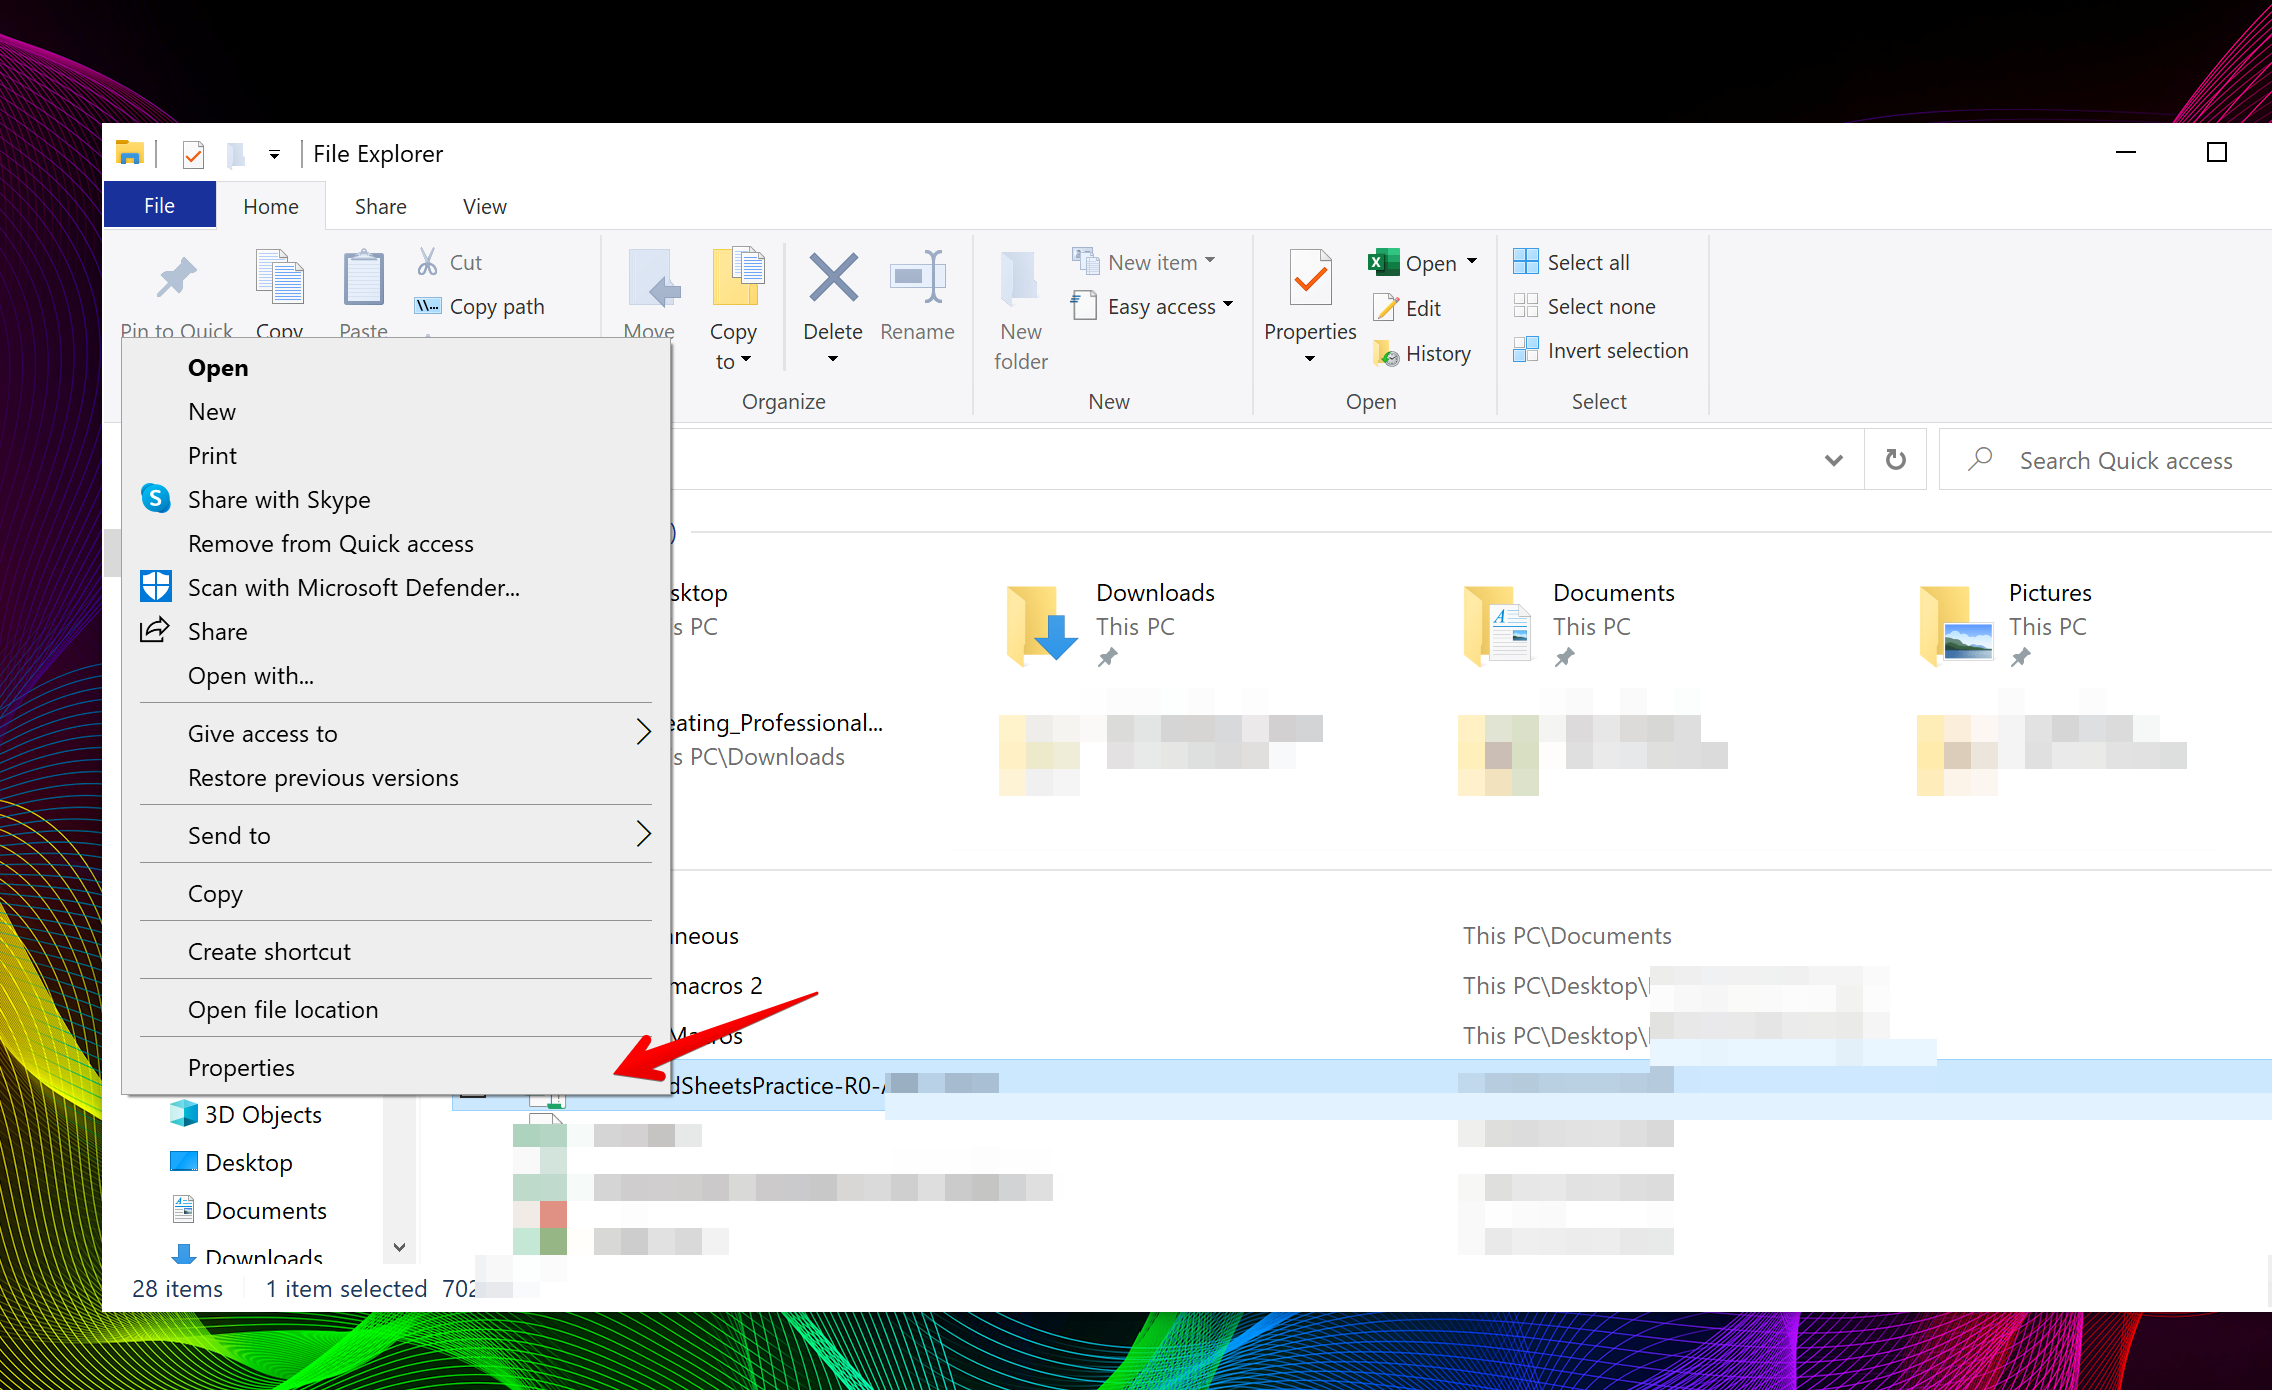Click the History icon in the Open group
Viewport: 2272px width, 1390px height.
click(1386, 353)
